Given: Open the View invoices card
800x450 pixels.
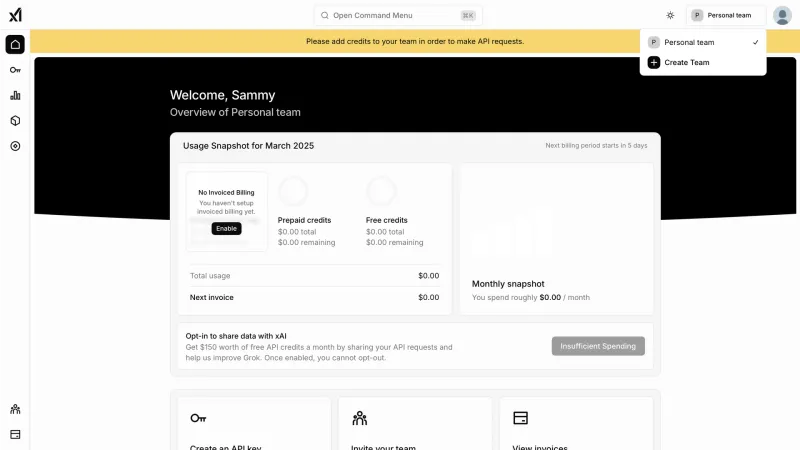Looking at the screenshot, I should tap(577, 423).
